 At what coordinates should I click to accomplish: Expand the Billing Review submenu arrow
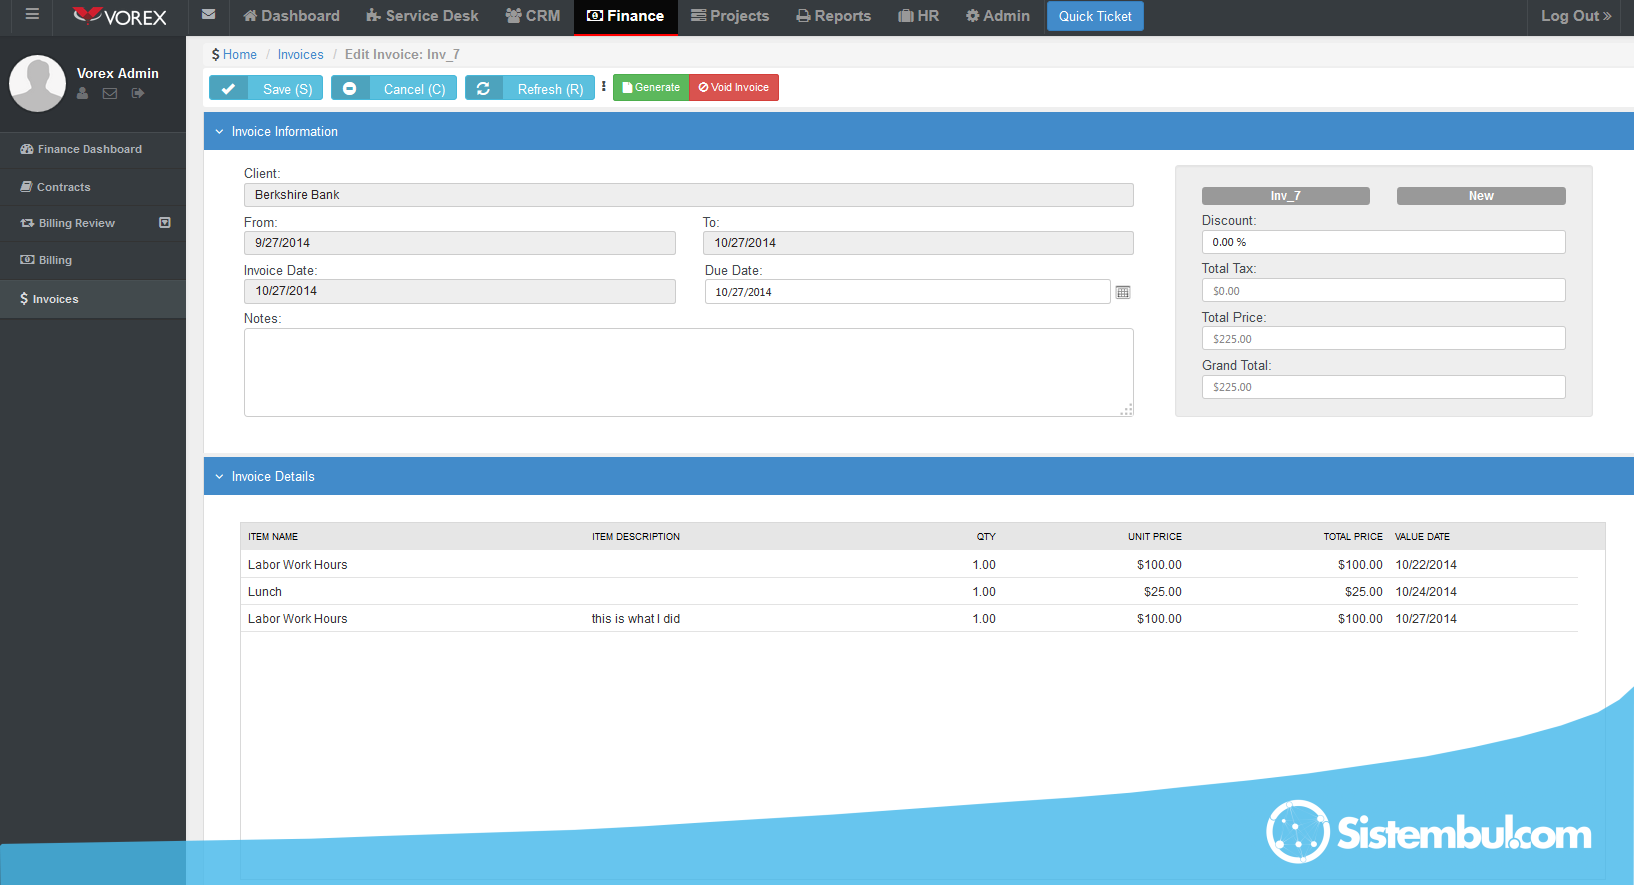tap(165, 223)
